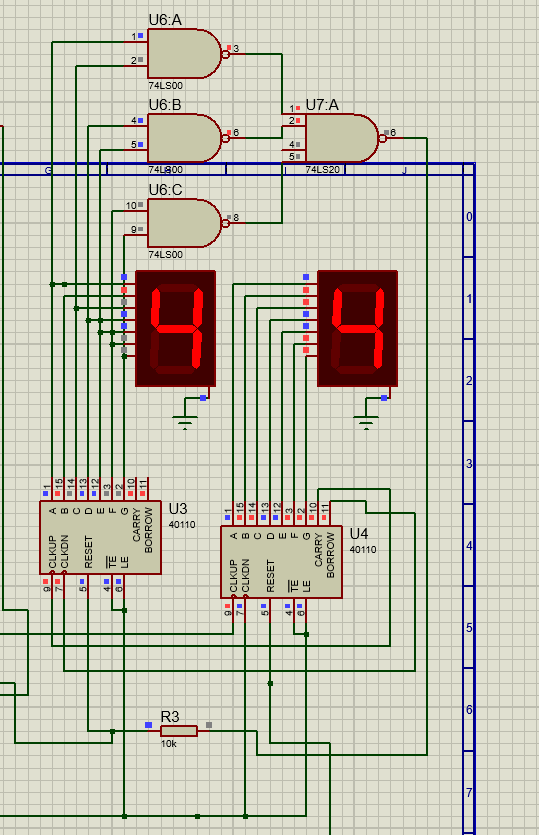
Task: Click the U4 reference label
Action: point(359,534)
